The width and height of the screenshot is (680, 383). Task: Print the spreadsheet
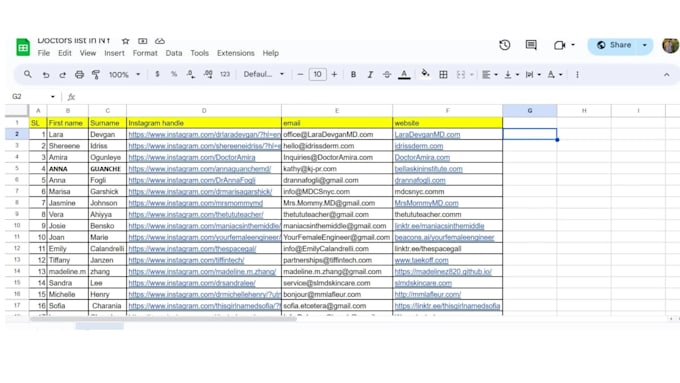pos(79,75)
